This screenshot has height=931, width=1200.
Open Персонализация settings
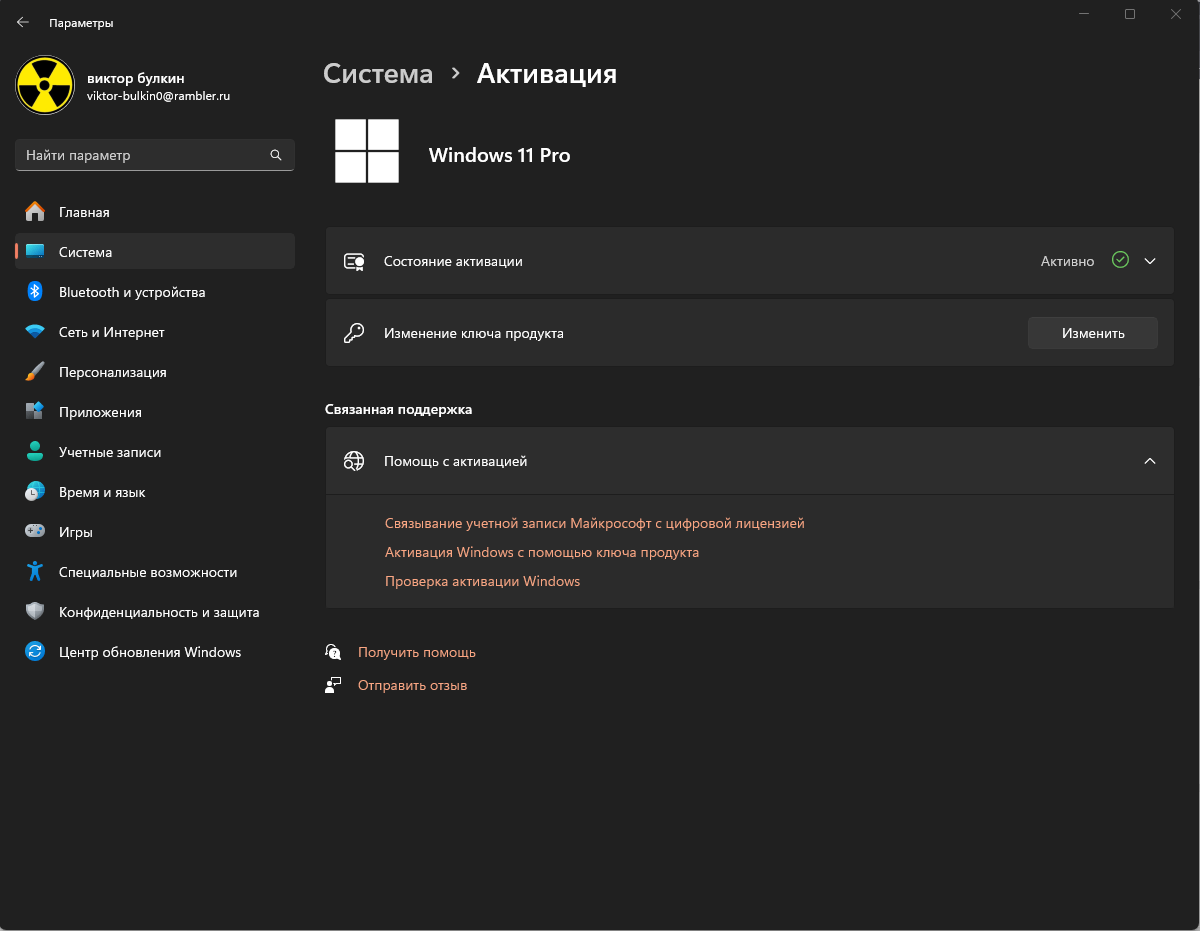pyautogui.click(x=155, y=372)
